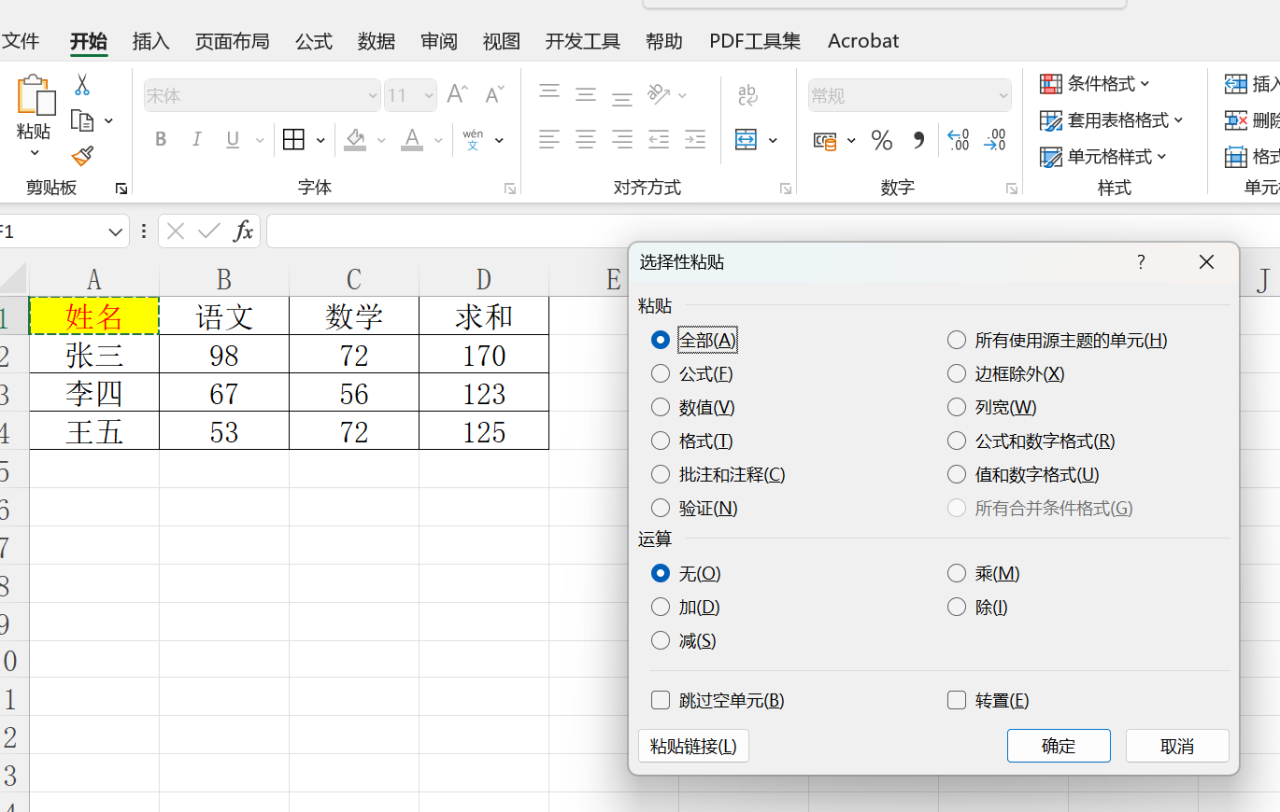Center text horizontally icon
Viewport: 1280px width, 812px height.
[586, 140]
